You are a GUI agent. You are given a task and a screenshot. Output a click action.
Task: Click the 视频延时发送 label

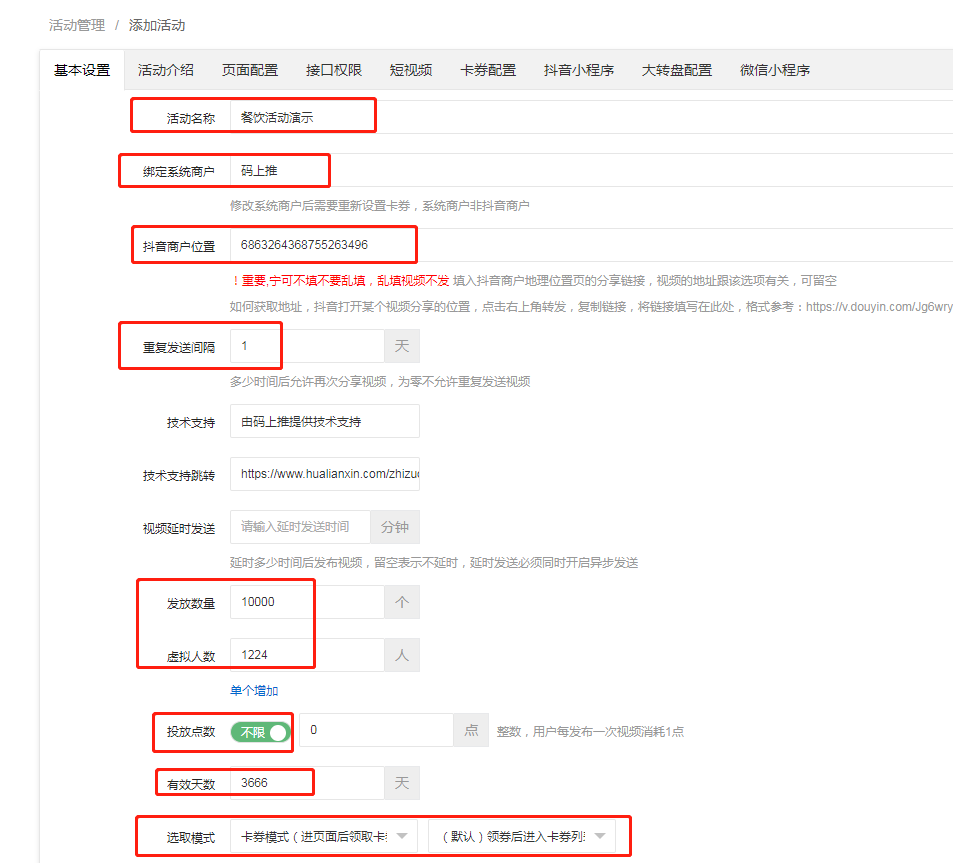[179, 529]
